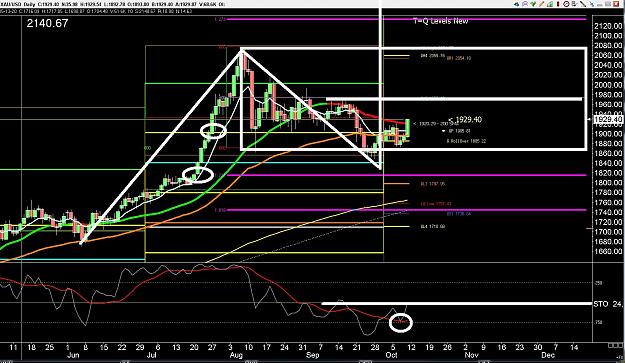Click the XAUUSD Daily chart title text

pyautogui.click(x=18, y=4)
